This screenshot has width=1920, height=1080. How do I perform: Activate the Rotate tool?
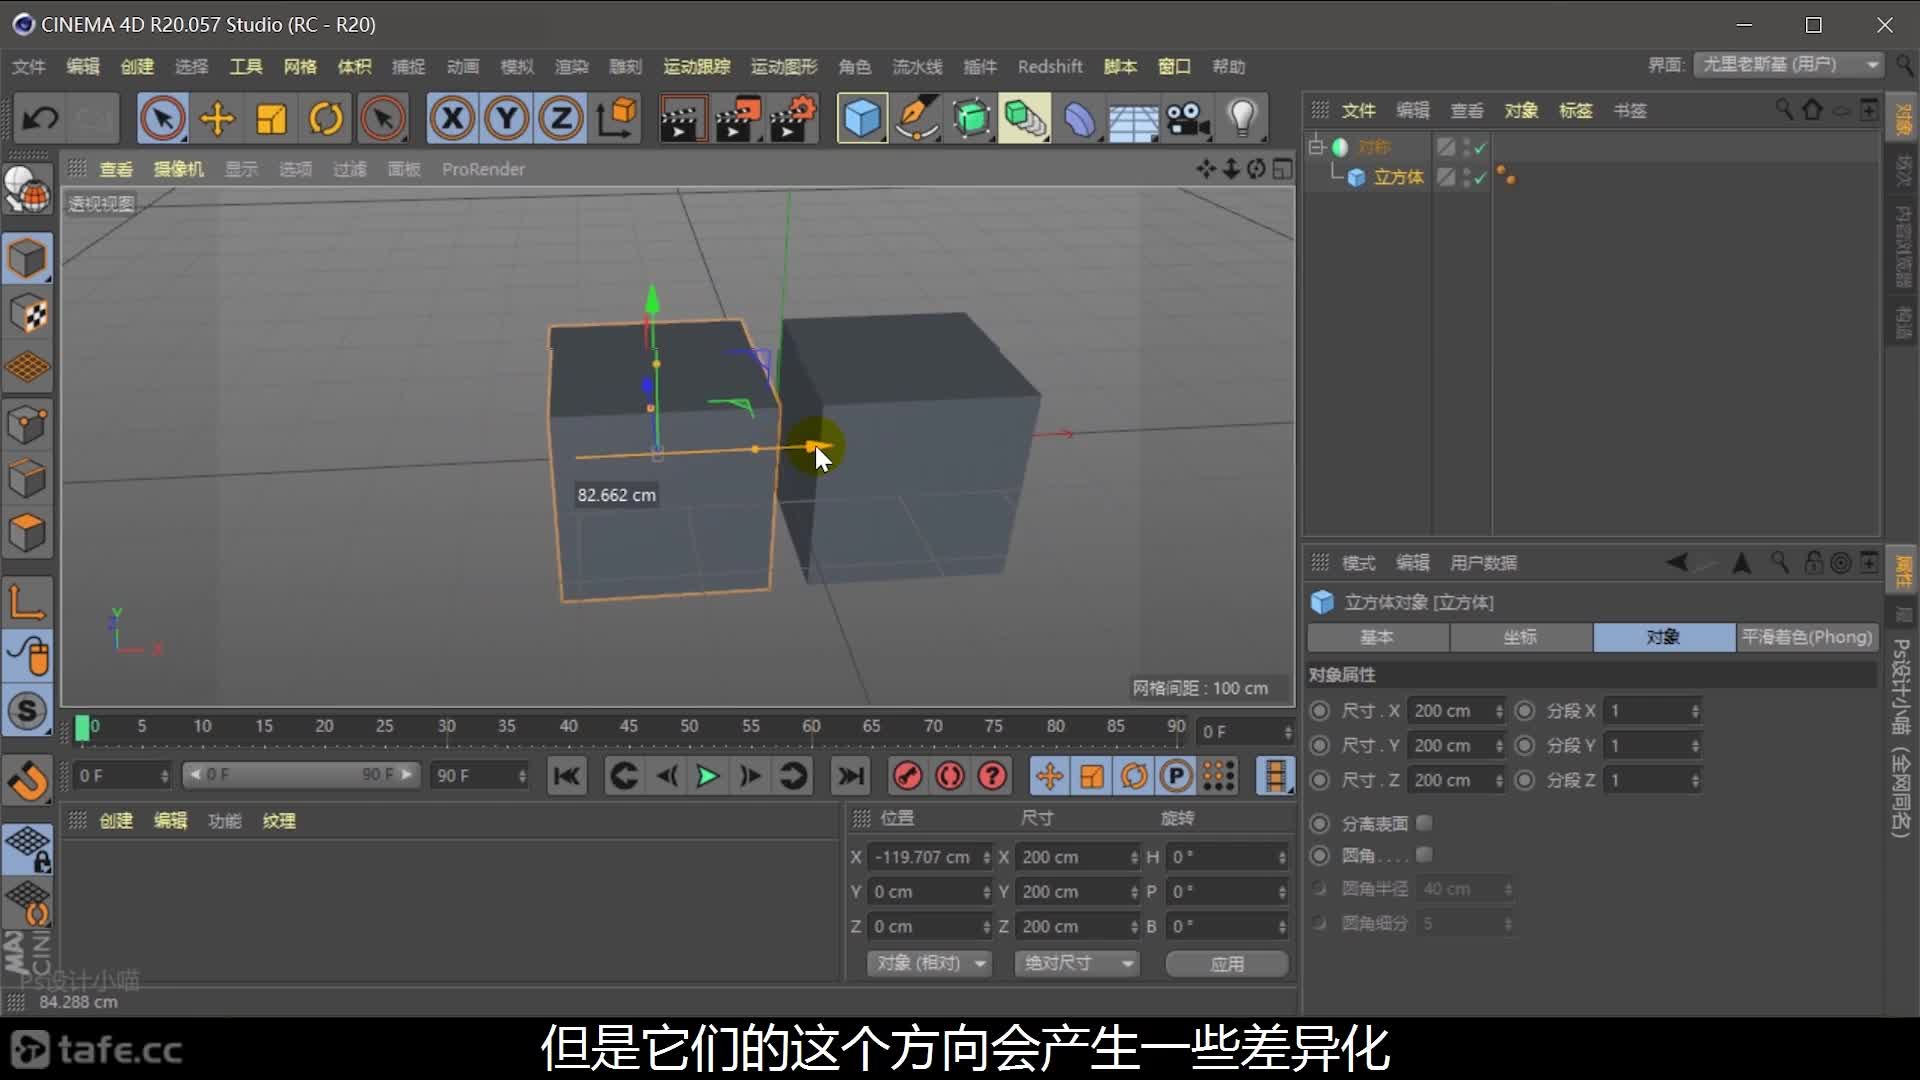[326, 118]
